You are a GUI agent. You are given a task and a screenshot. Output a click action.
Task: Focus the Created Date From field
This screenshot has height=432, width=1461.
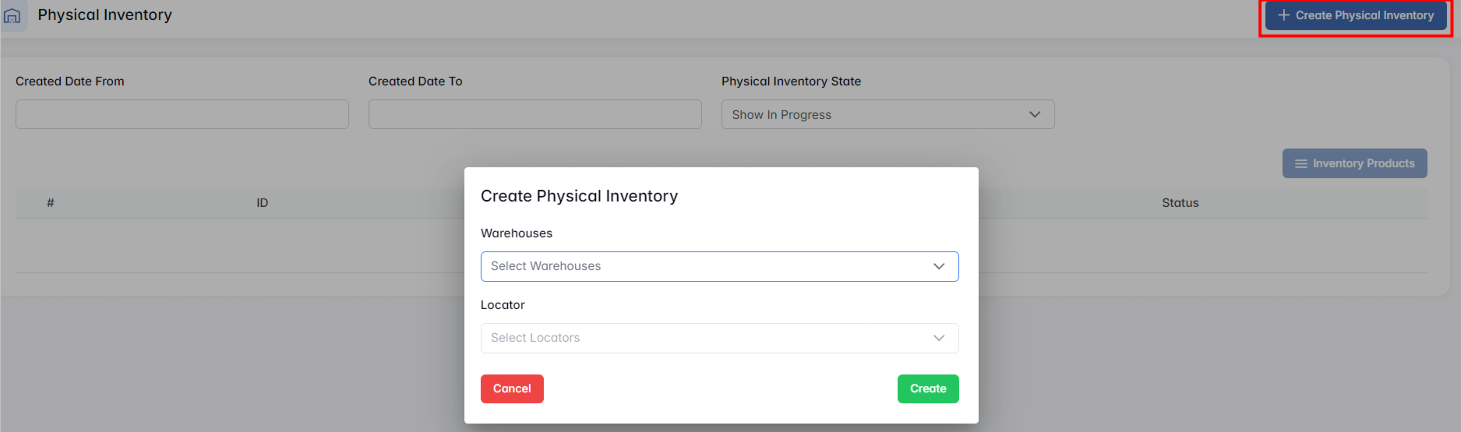point(182,114)
